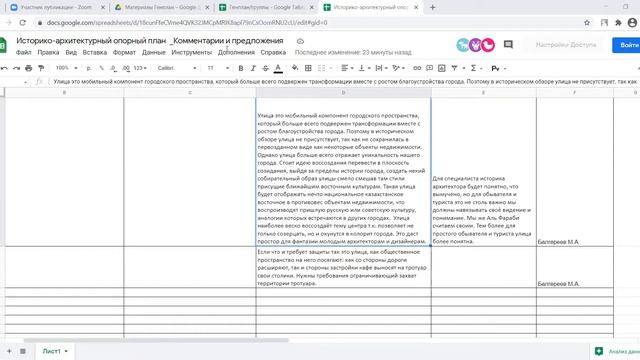Screen dimensions: 640x360
Task: Decrease decimal places
Action: [113, 68]
